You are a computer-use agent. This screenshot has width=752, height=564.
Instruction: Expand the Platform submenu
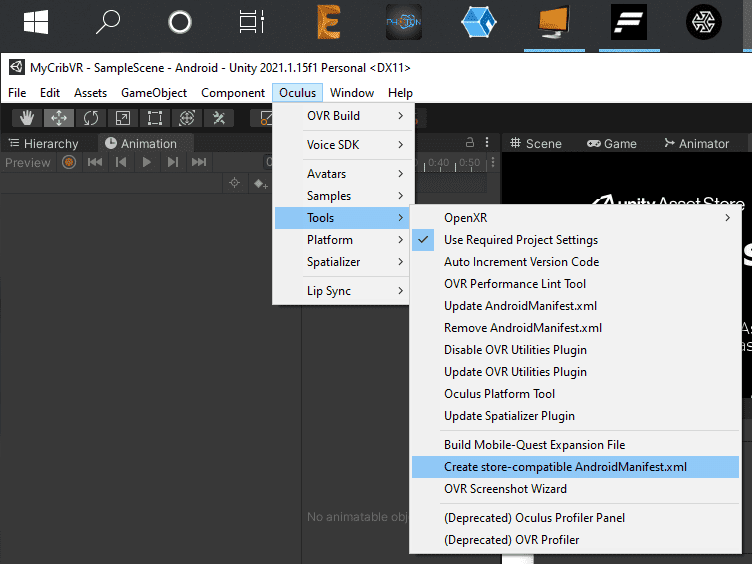342,240
